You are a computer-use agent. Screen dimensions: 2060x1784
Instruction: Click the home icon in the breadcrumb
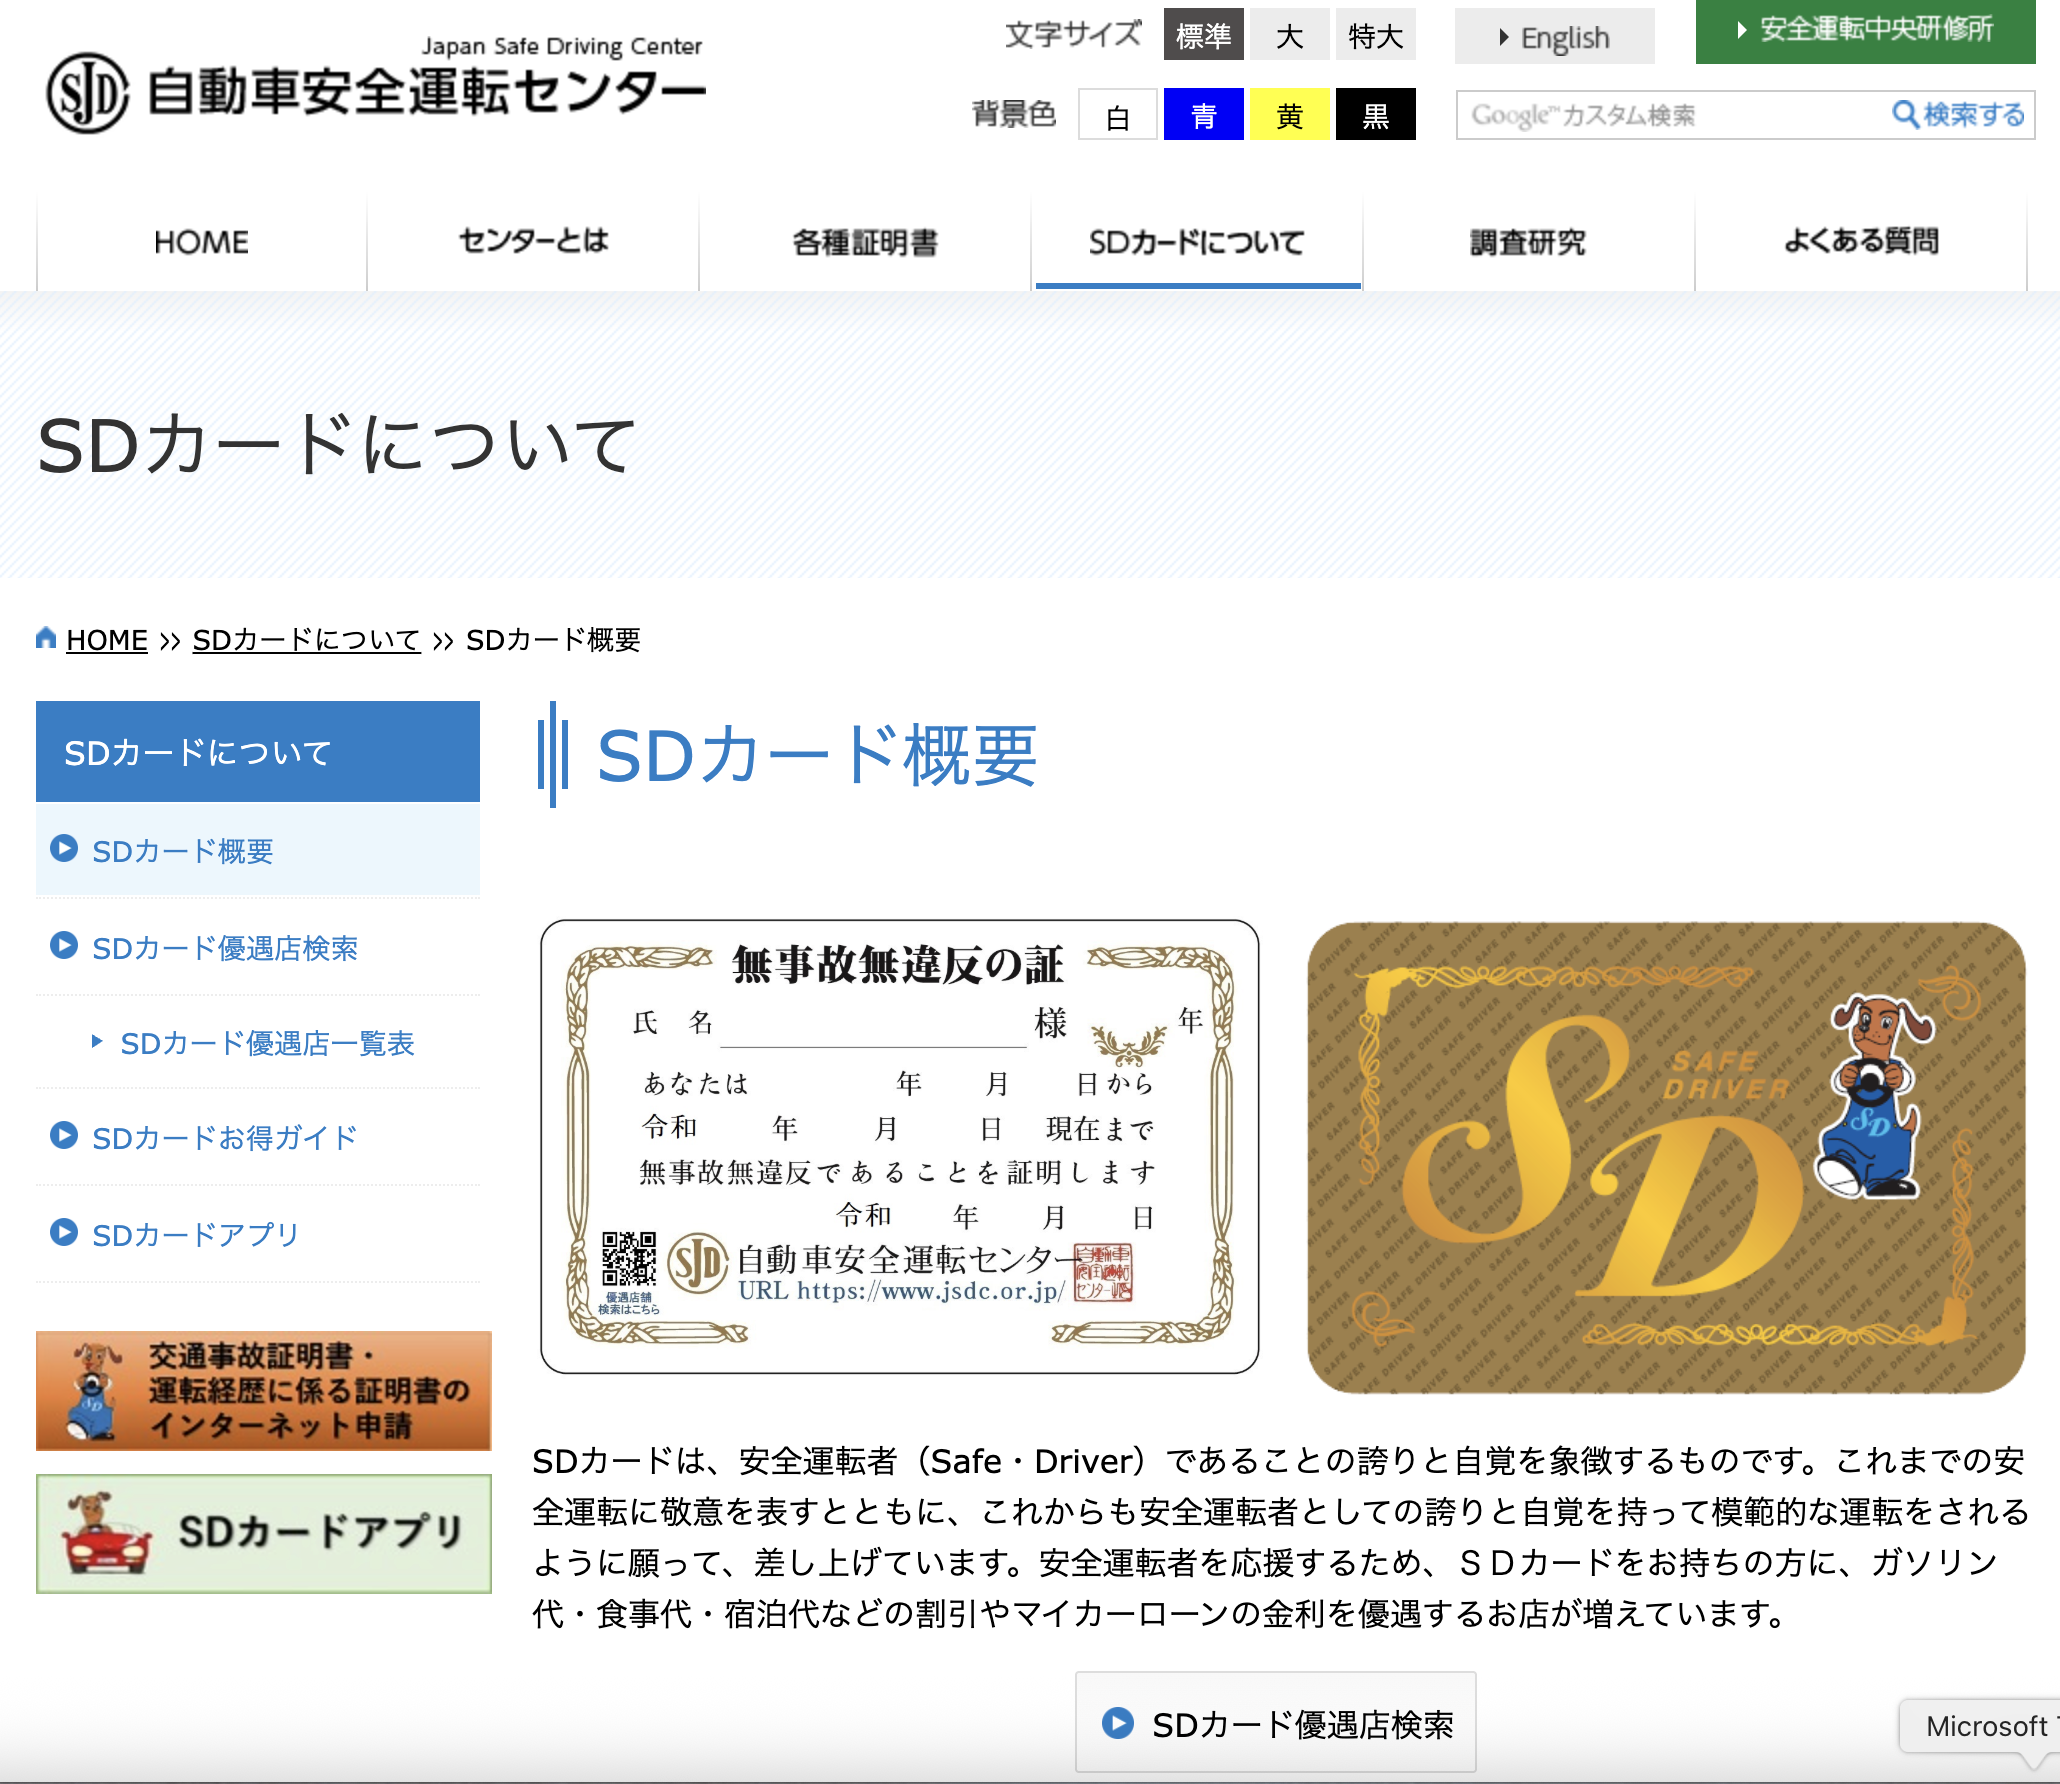coord(45,638)
